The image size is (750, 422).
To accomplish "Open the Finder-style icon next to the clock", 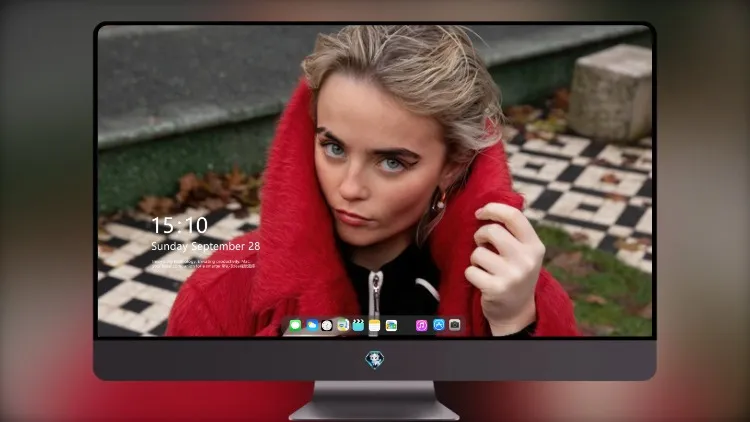I will [343, 325].
